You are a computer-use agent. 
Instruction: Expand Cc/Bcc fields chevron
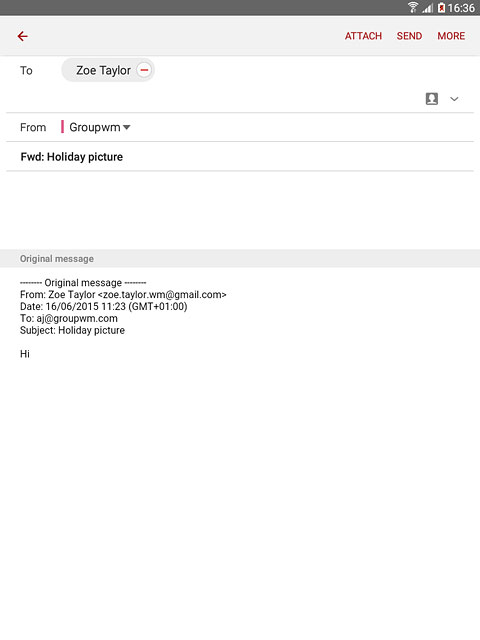tap(454, 99)
